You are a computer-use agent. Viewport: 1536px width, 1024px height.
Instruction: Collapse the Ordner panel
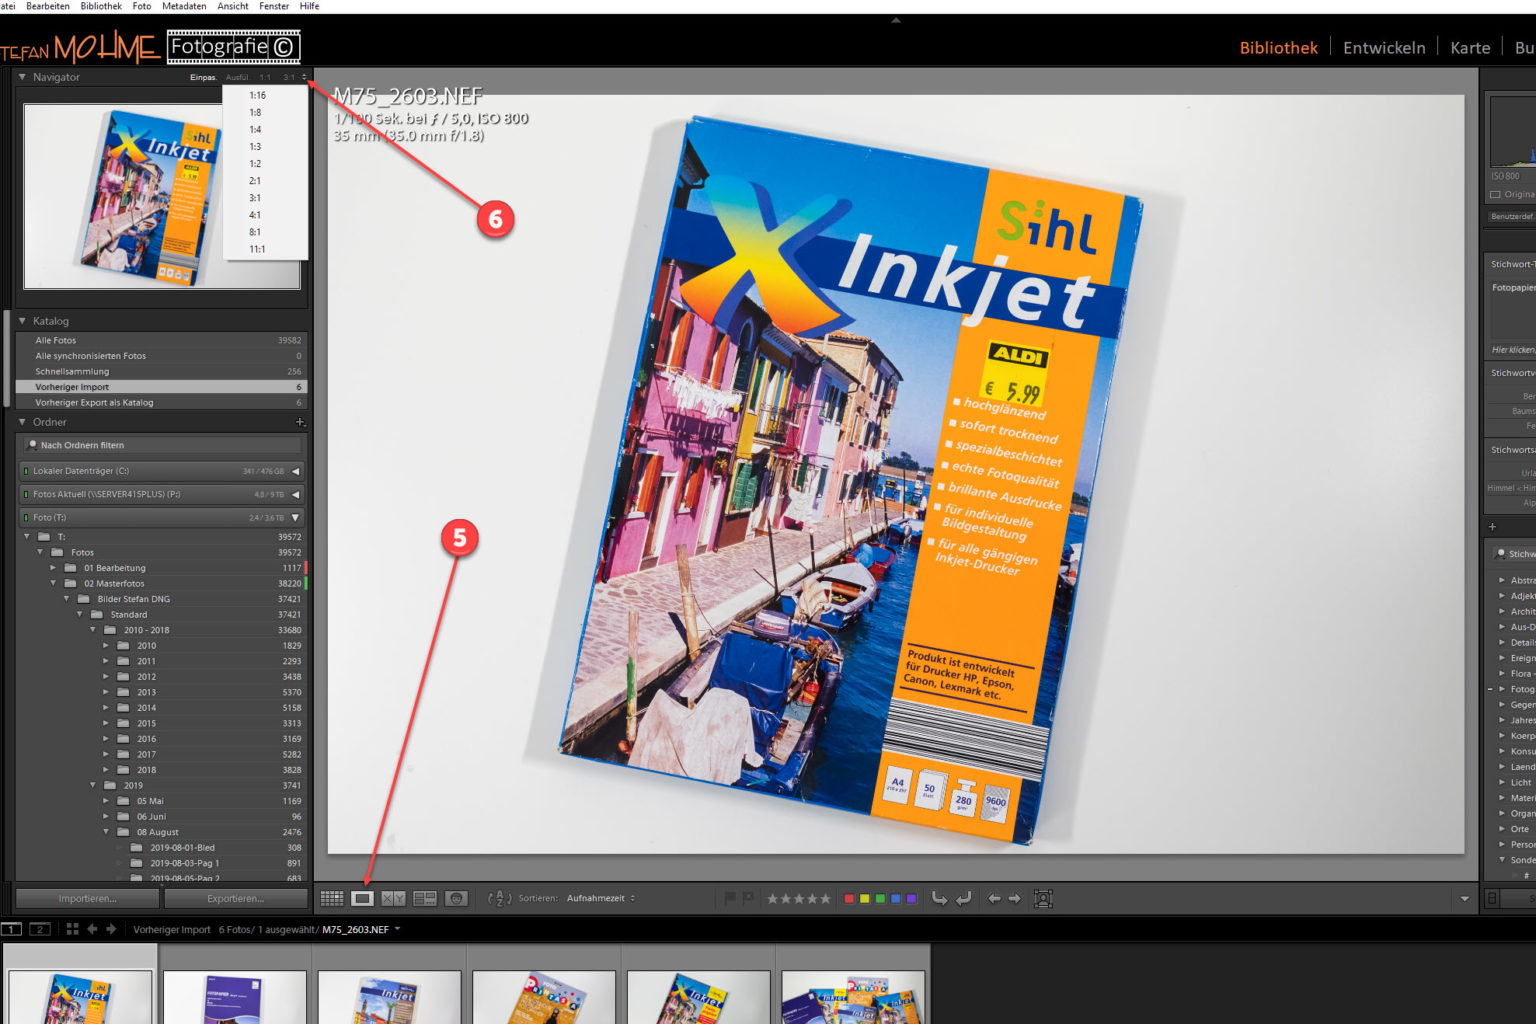[x=22, y=422]
